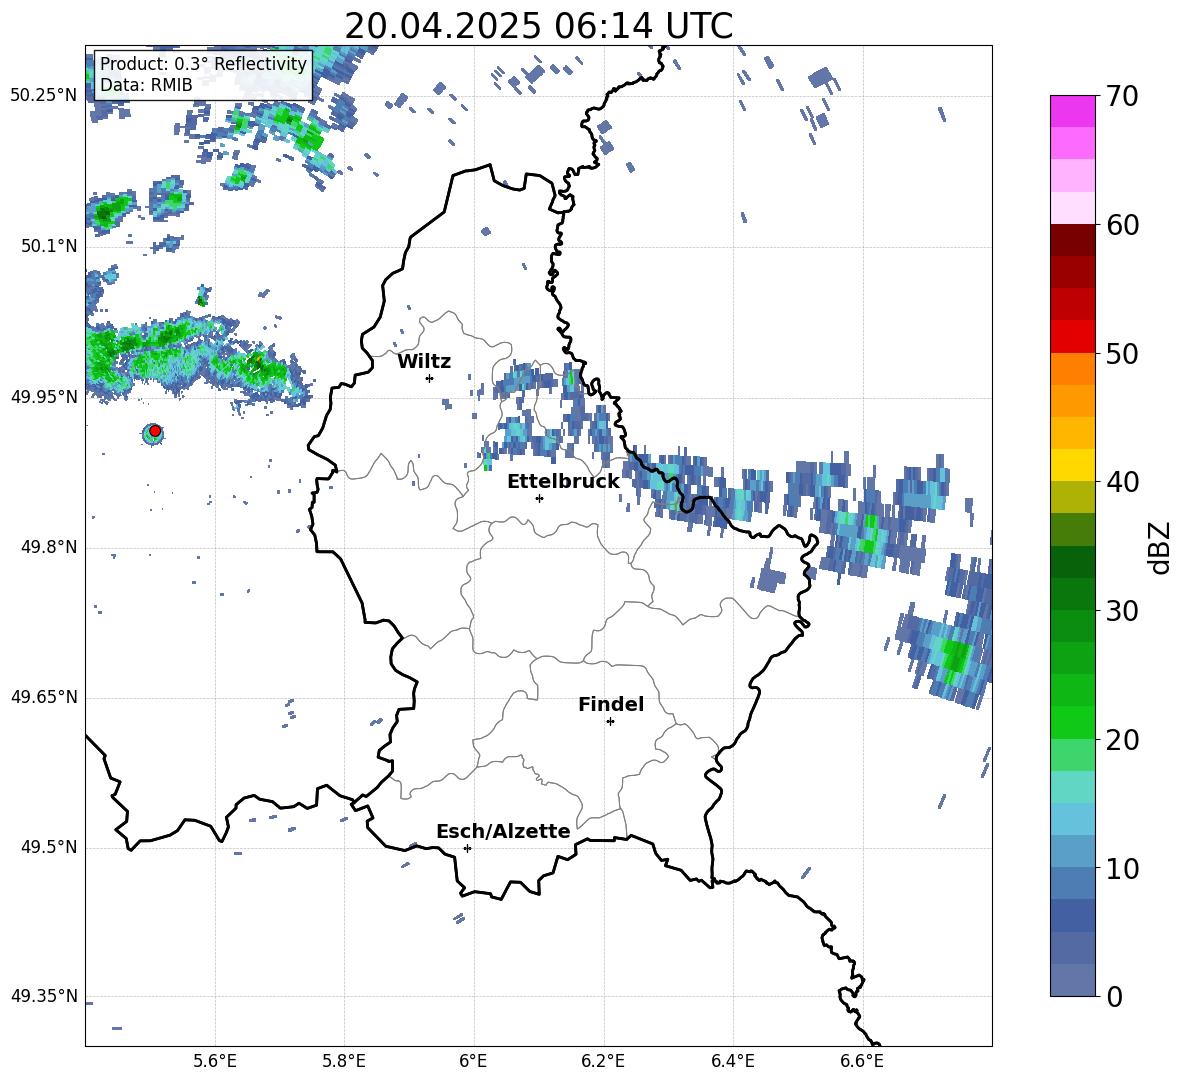
Task: Select the Wiltz city label
Action: [x=424, y=362]
